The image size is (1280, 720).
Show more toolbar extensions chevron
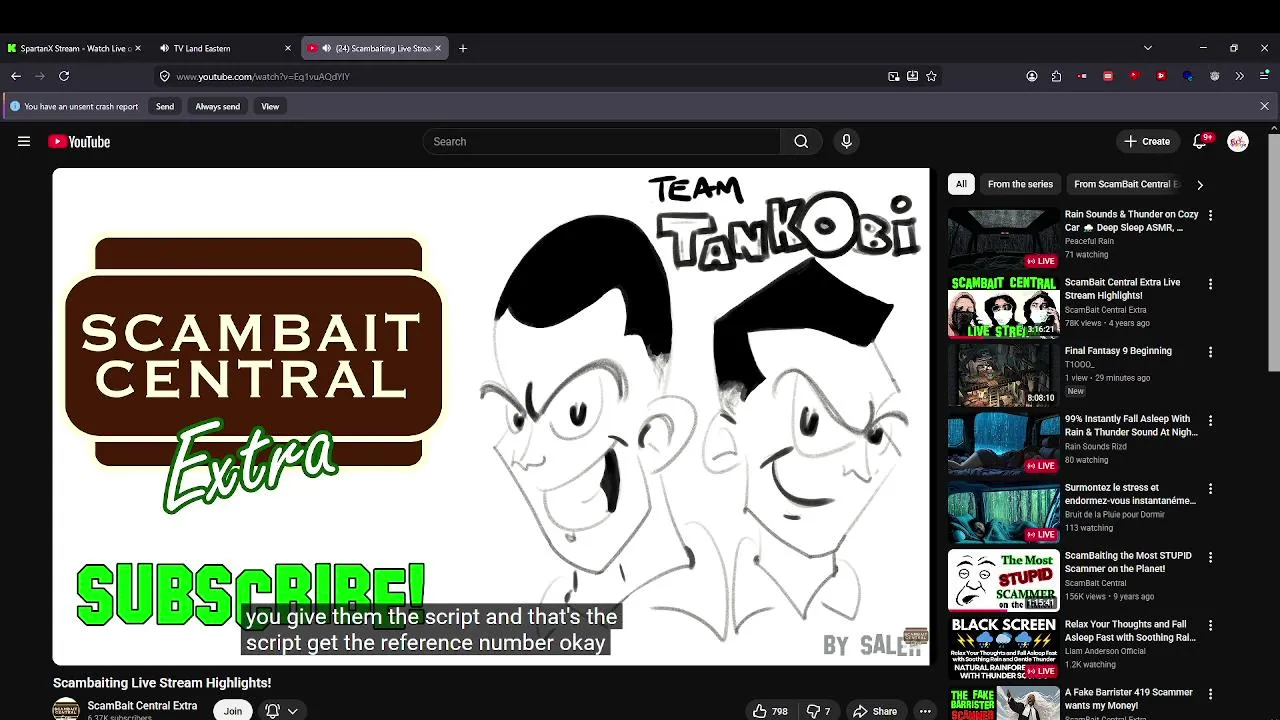[x=1240, y=76]
